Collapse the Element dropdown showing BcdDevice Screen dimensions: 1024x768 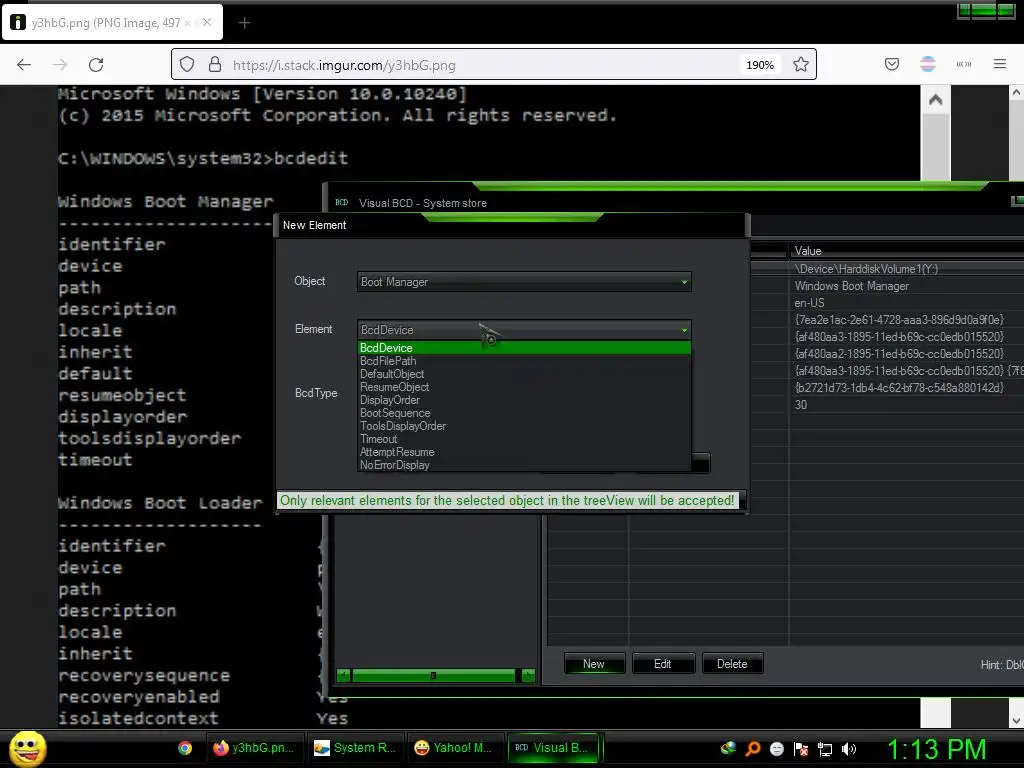coord(524,330)
